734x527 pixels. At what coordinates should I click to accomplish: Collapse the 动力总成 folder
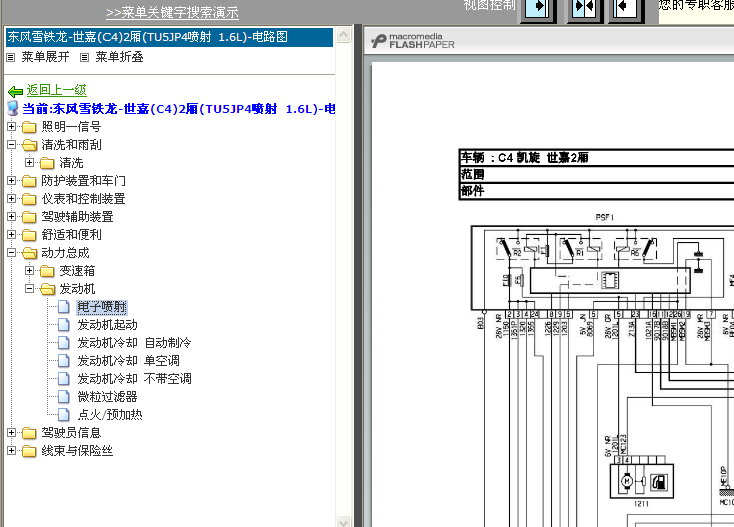(x=12, y=253)
